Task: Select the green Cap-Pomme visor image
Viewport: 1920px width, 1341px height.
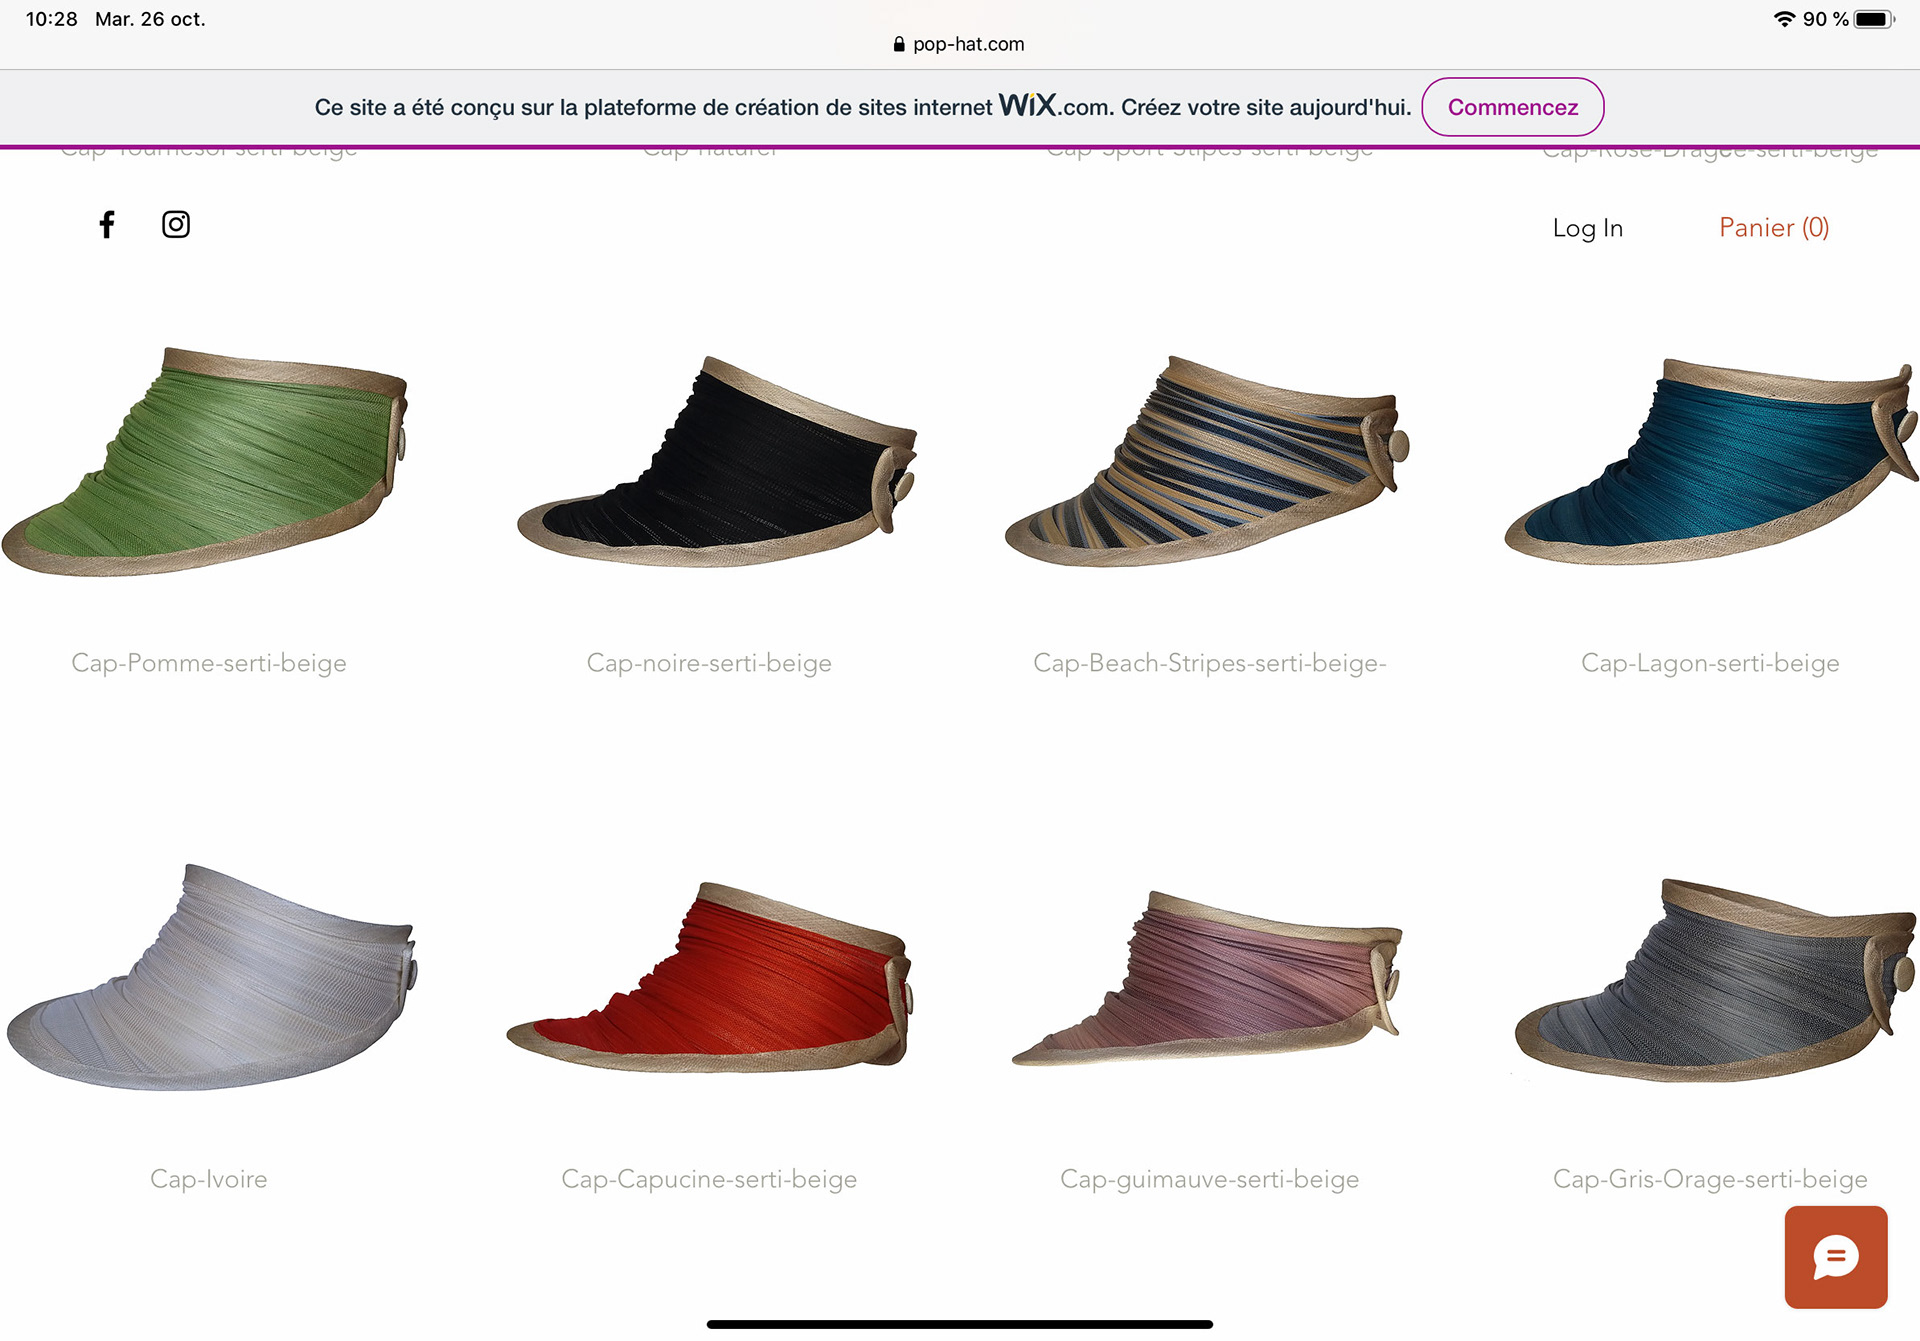Action: point(208,462)
